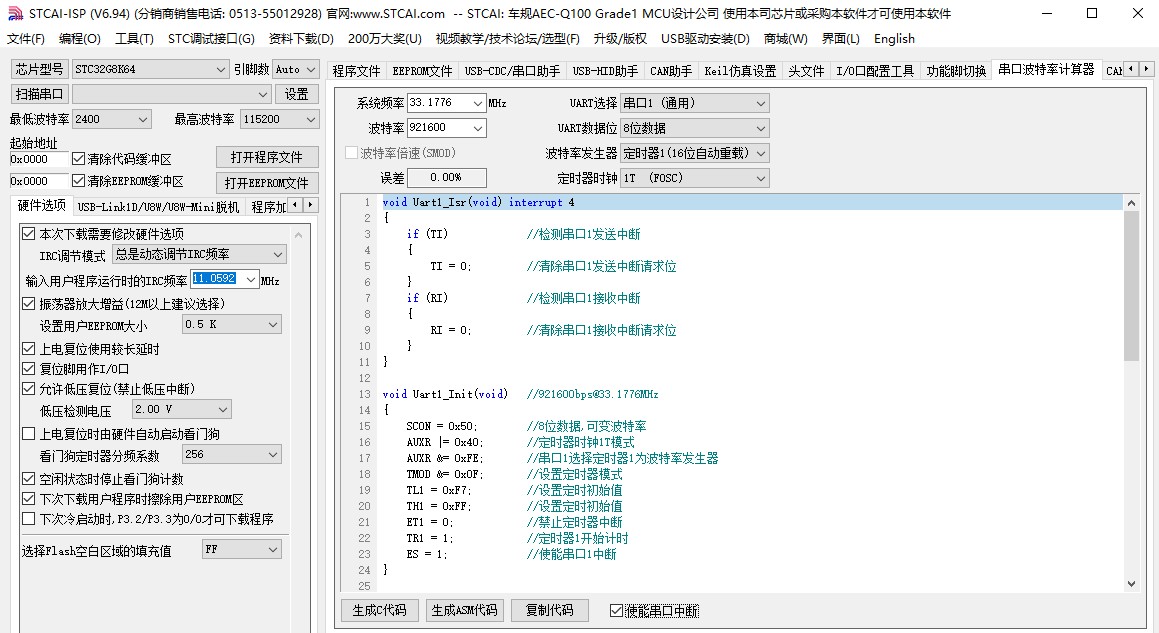This screenshot has height=633, width=1159.
Task: Switch interface language to English
Action: click(x=894, y=38)
